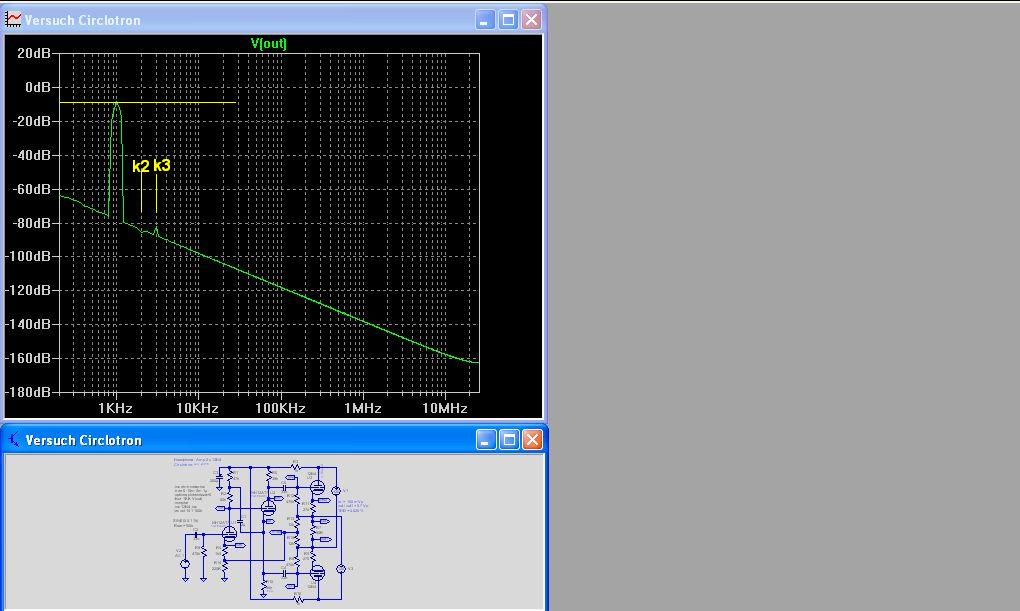
Task: Click the V(out) trace label
Action: [268, 43]
